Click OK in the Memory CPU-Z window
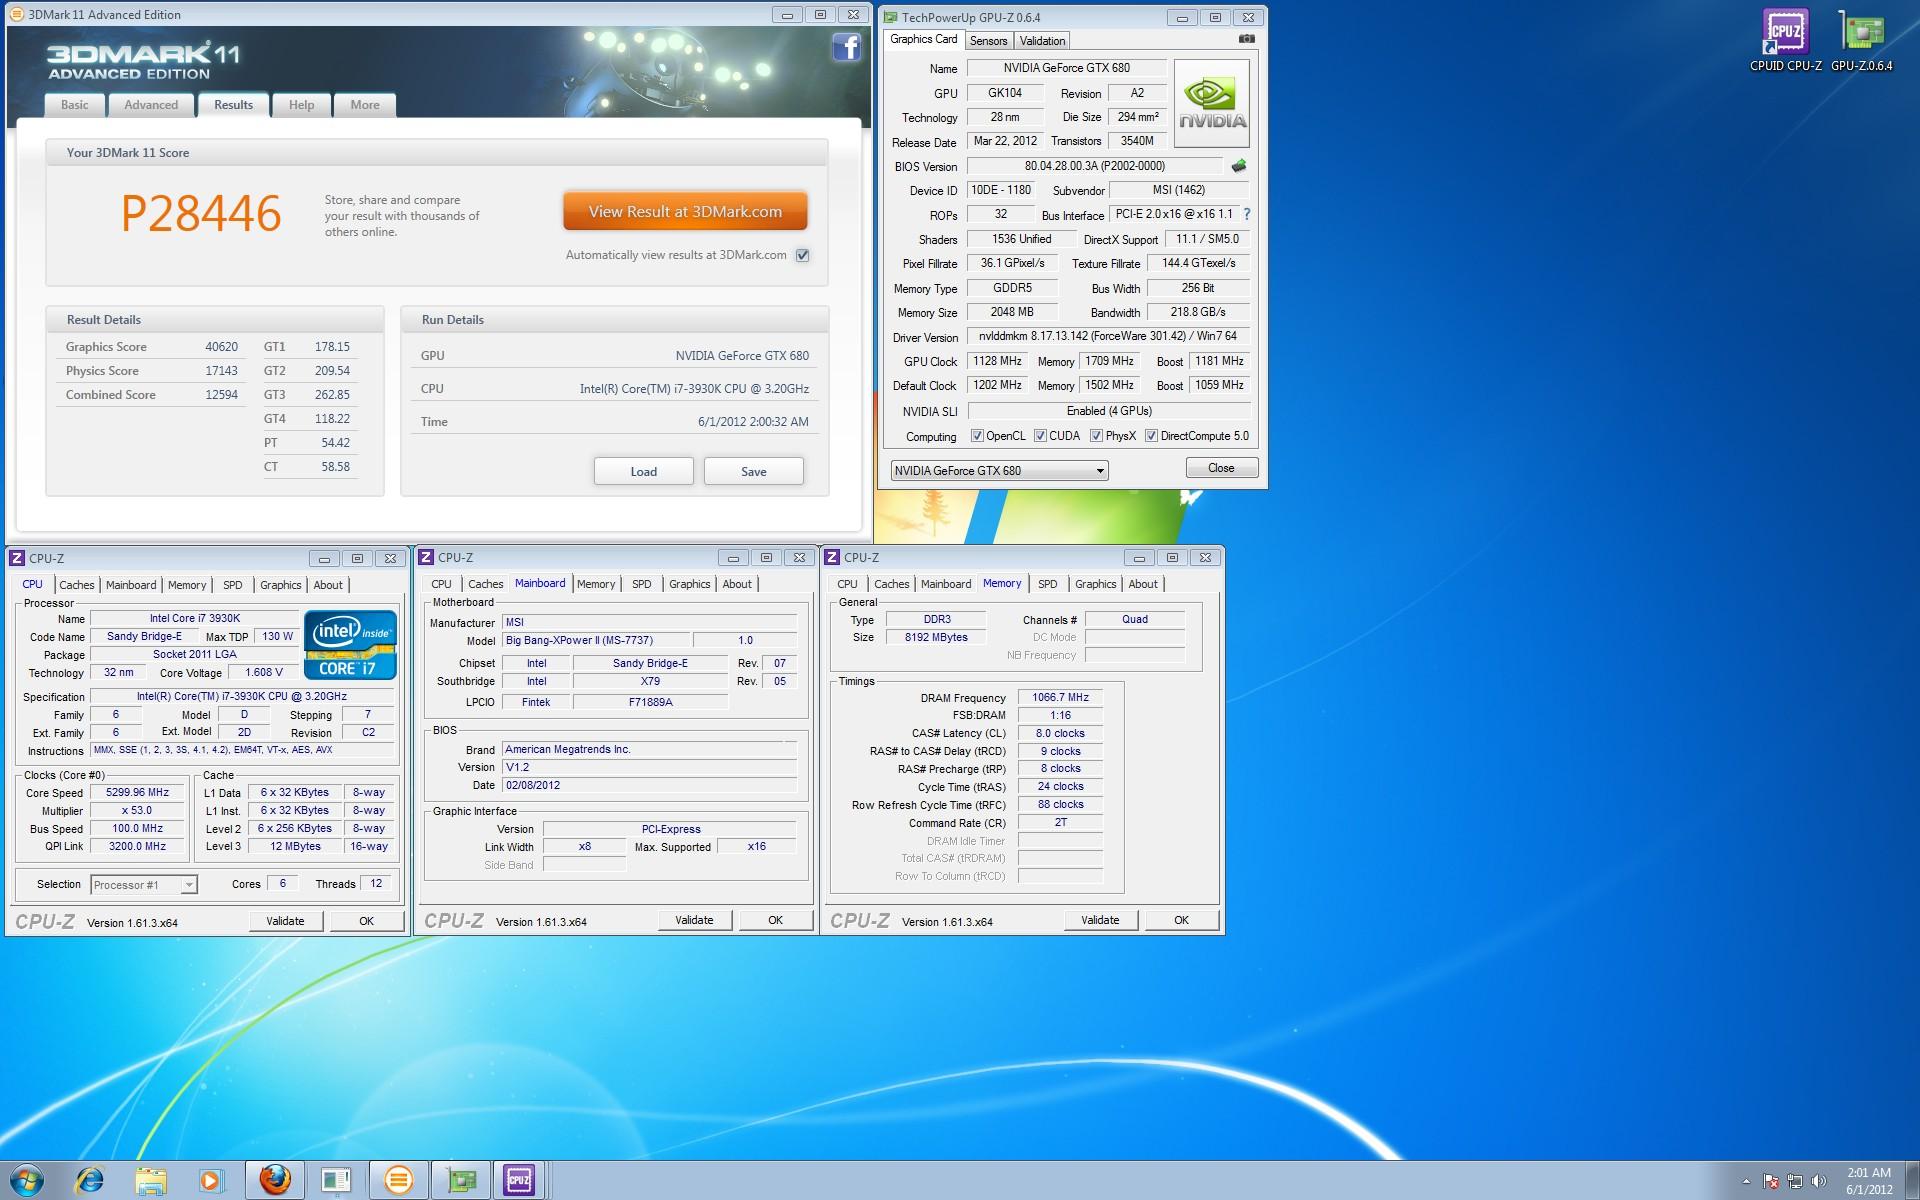Viewport: 1920px width, 1200px height. coord(1181,920)
